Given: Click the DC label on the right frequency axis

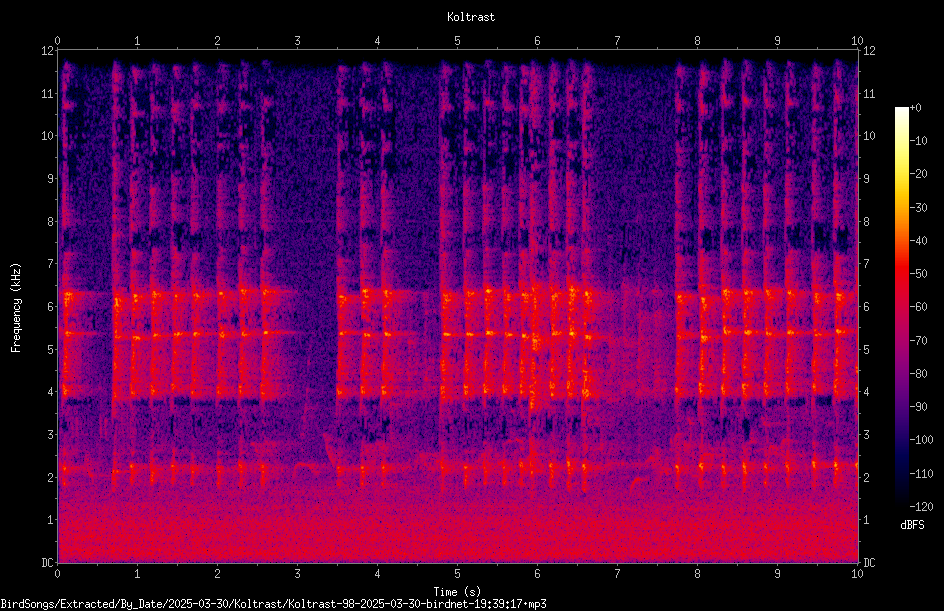Looking at the screenshot, I should (x=869, y=563).
